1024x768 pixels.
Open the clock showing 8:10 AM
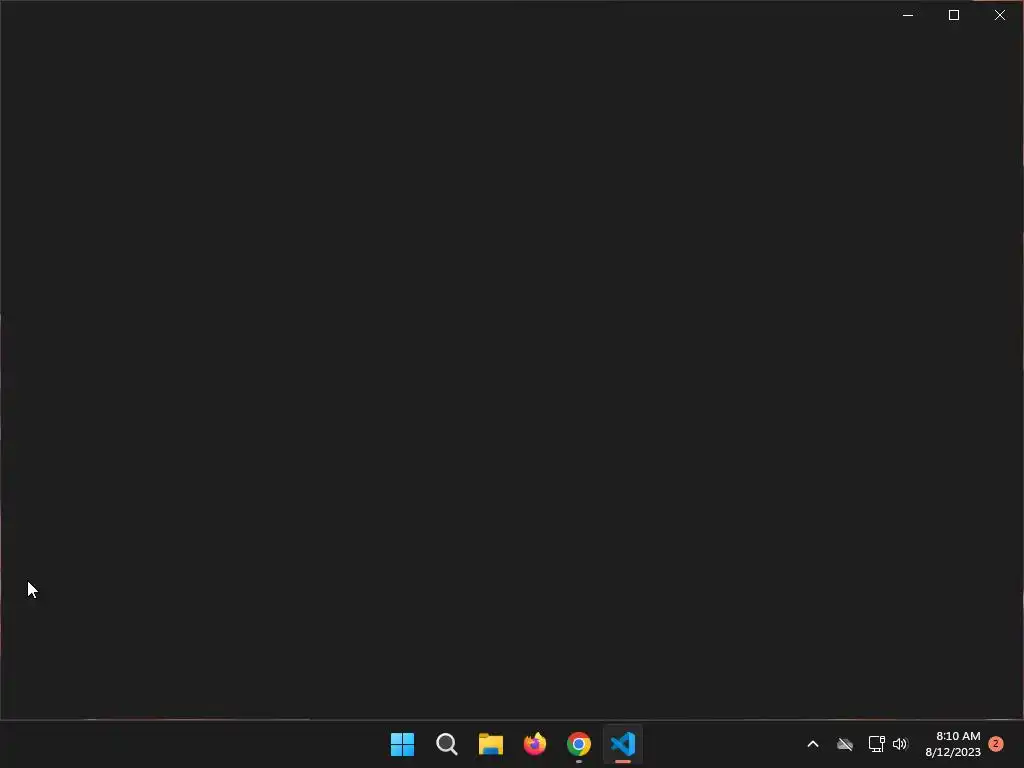[958, 736]
